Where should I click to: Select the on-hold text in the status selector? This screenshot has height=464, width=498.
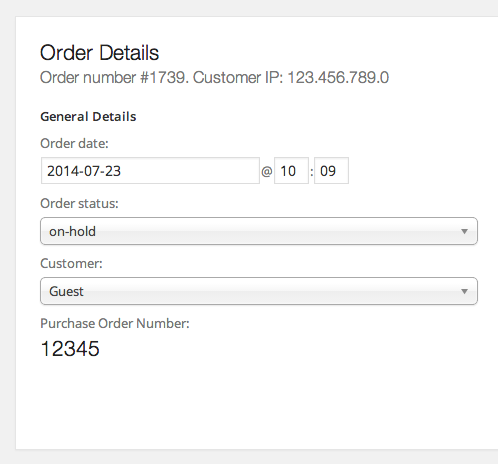click(72, 231)
